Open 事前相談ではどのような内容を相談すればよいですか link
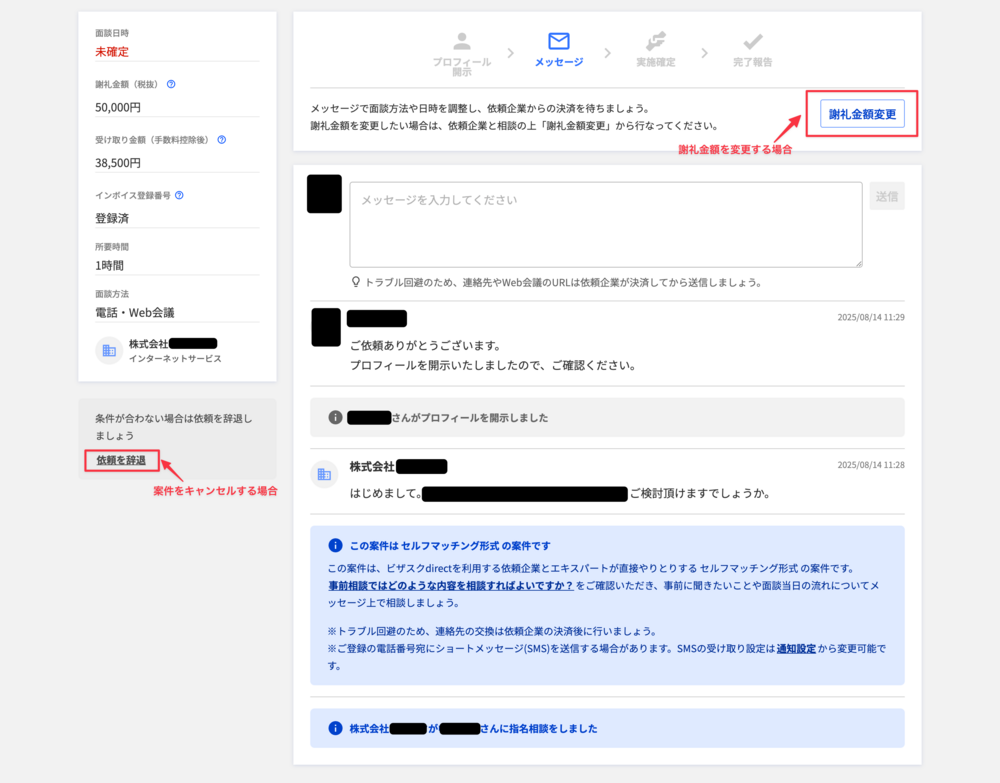The height and width of the screenshot is (783, 1000). [451, 585]
